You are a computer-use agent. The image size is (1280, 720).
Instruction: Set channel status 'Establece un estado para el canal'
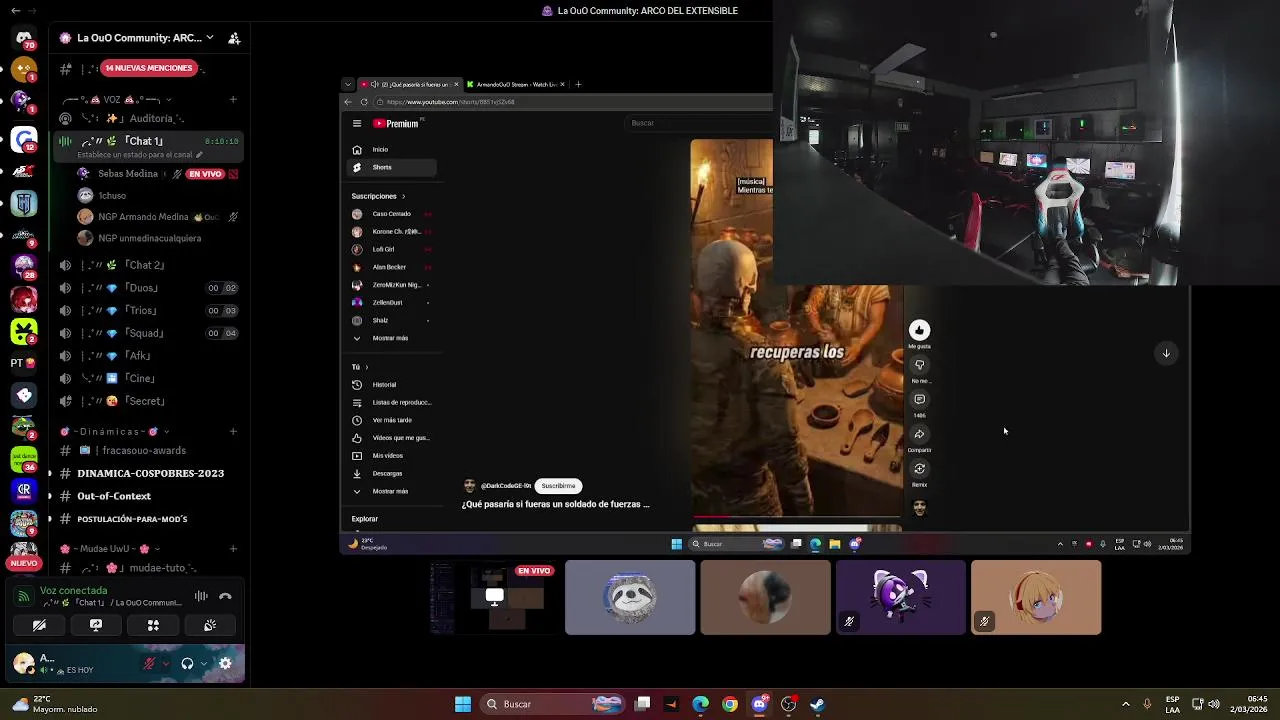140,155
